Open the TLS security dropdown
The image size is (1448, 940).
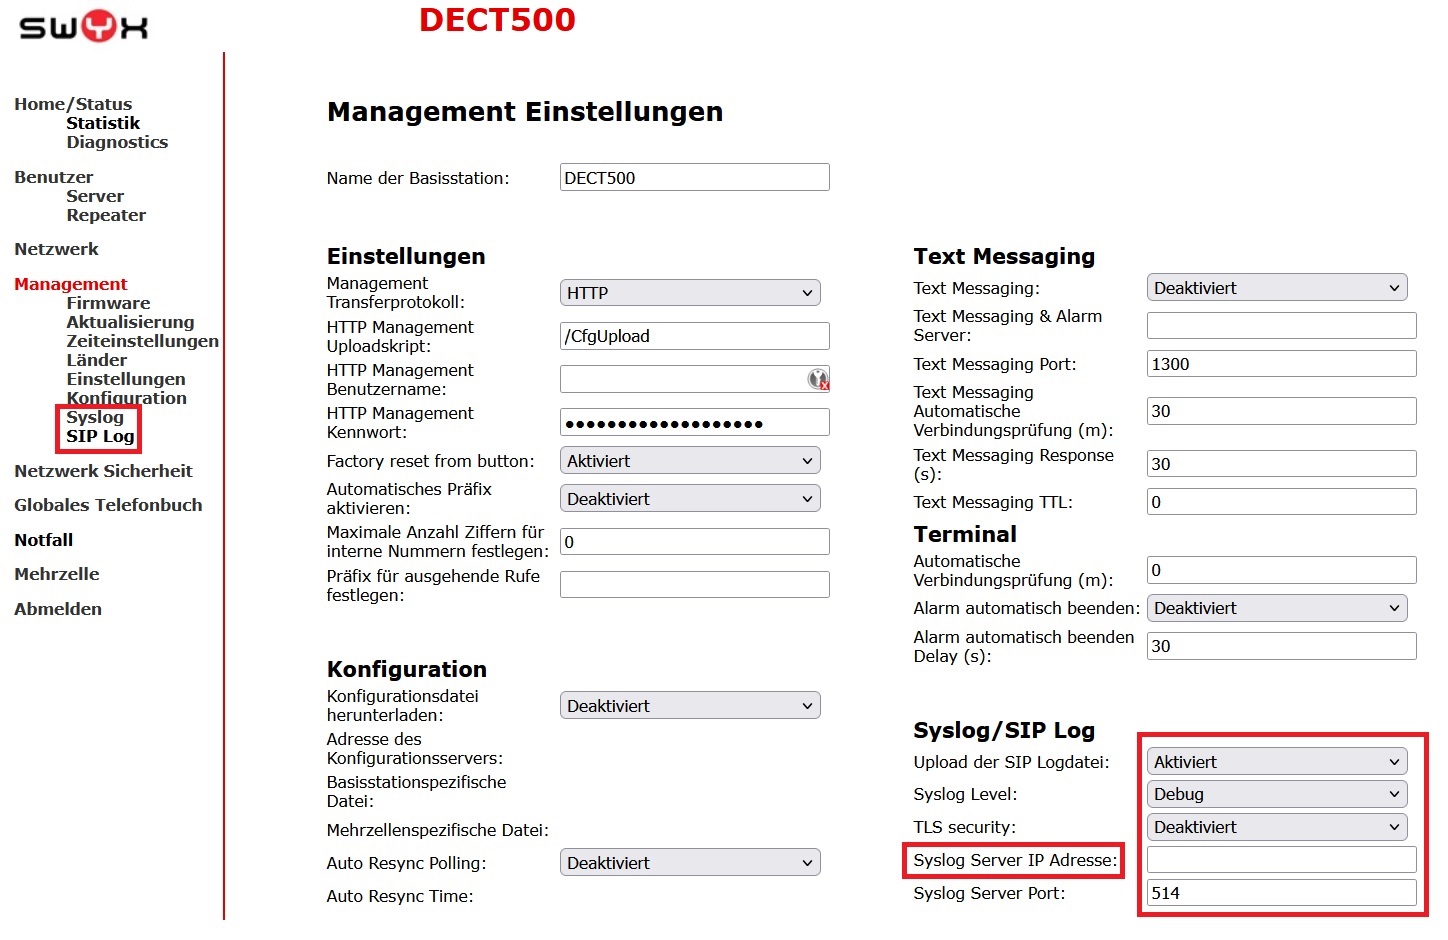click(1276, 827)
